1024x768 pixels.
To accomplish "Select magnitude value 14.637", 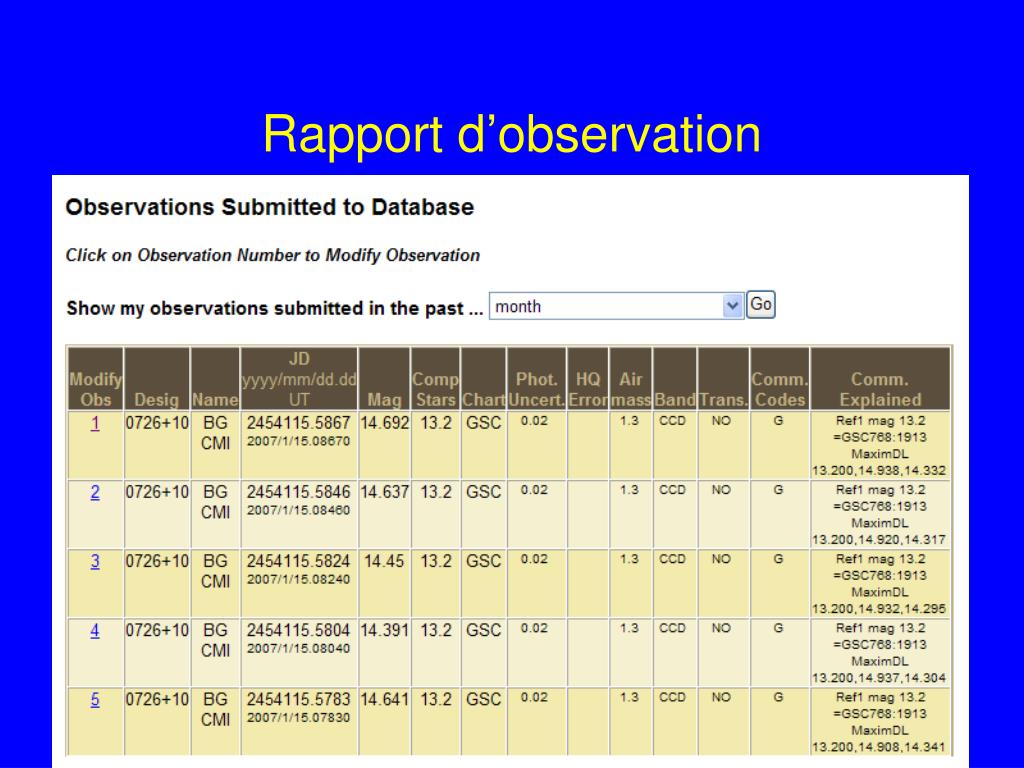I will tap(384, 492).
